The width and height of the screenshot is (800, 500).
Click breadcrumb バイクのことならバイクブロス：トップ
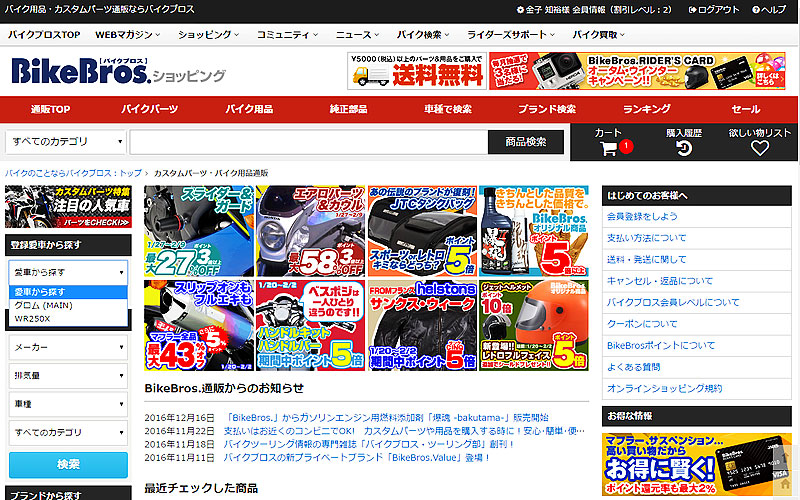(x=73, y=173)
